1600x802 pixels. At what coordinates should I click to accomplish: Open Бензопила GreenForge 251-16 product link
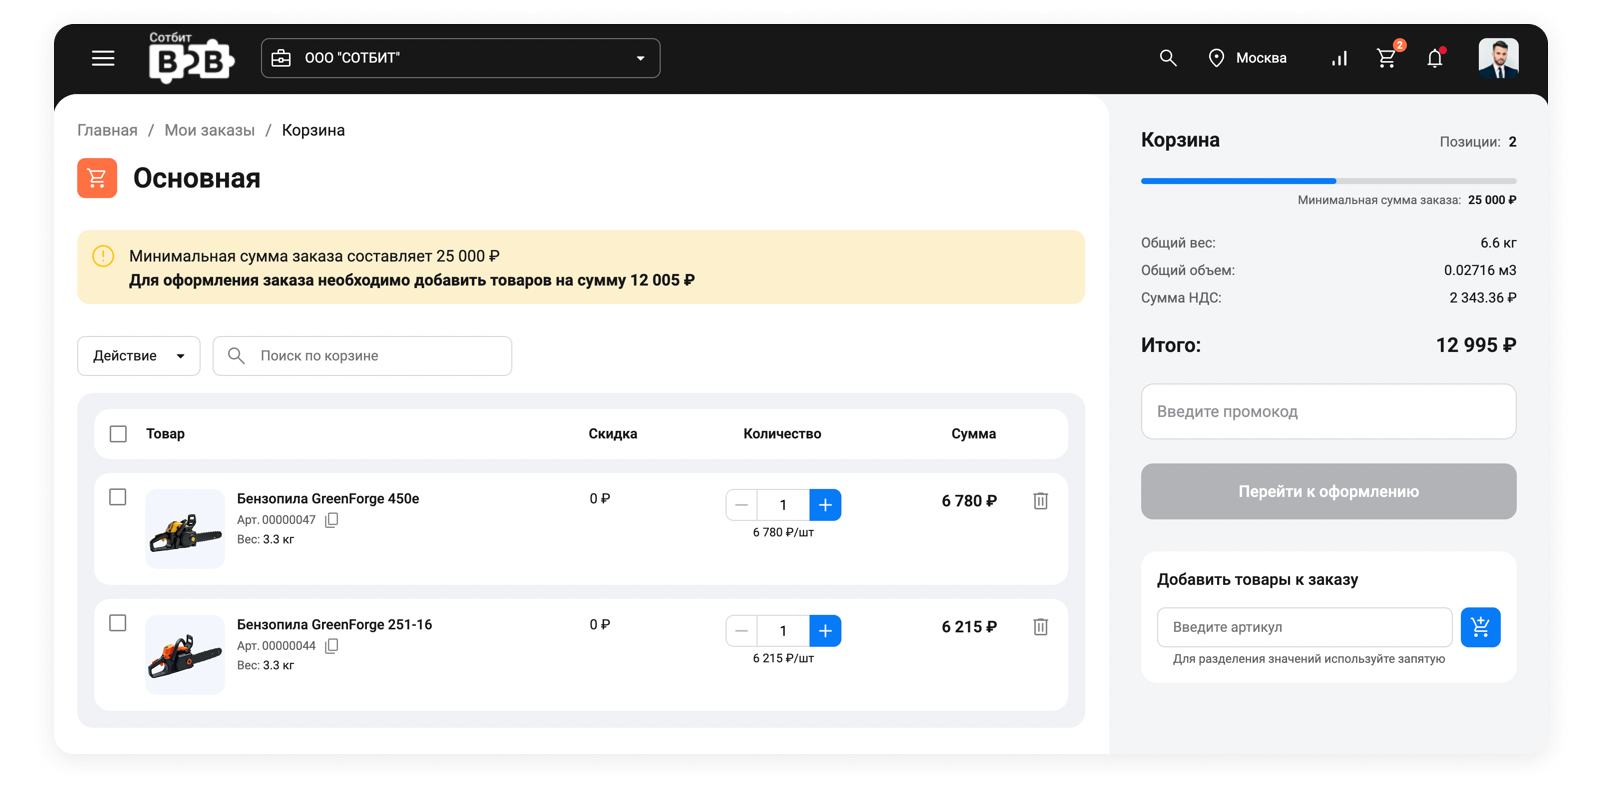[334, 624]
